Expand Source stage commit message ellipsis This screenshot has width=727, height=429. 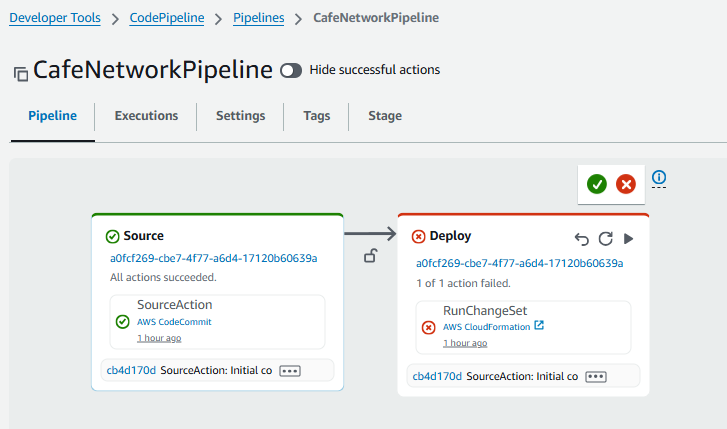(x=290, y=371)
